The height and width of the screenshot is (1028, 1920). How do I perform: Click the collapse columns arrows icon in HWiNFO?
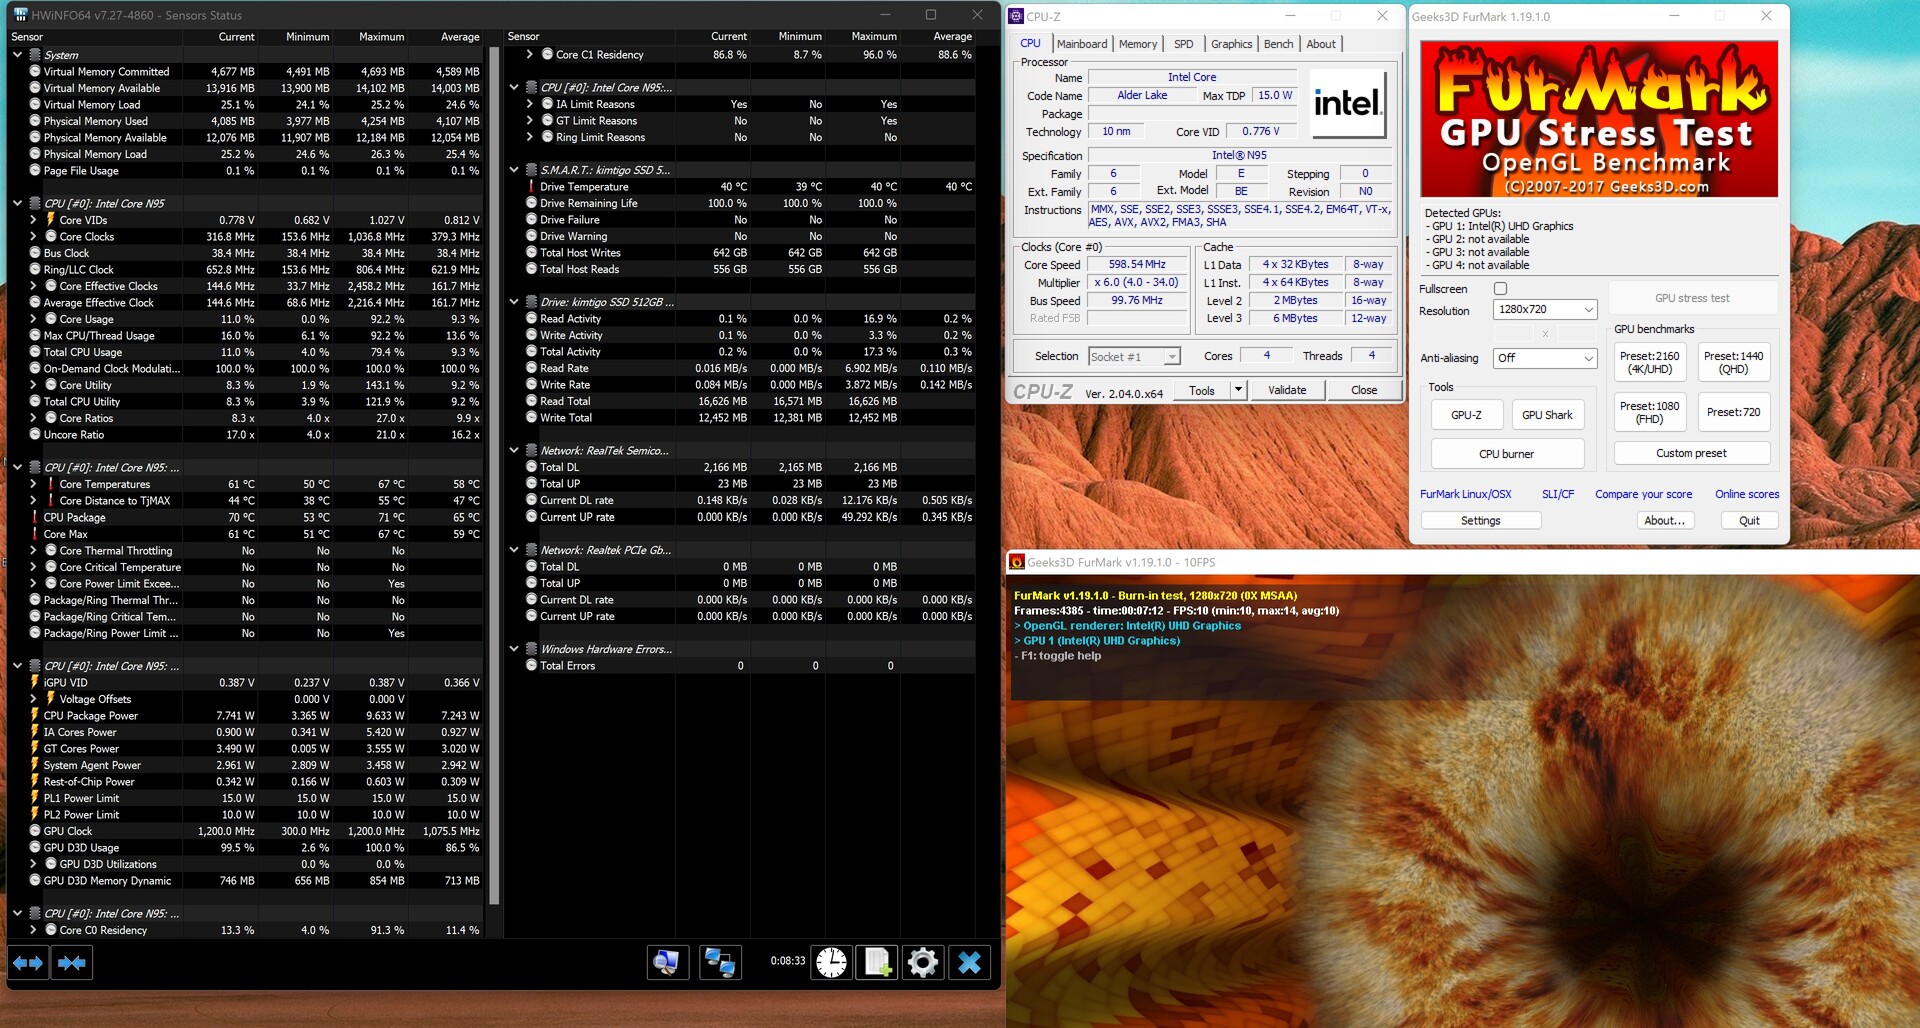click(x=72, y=963)
